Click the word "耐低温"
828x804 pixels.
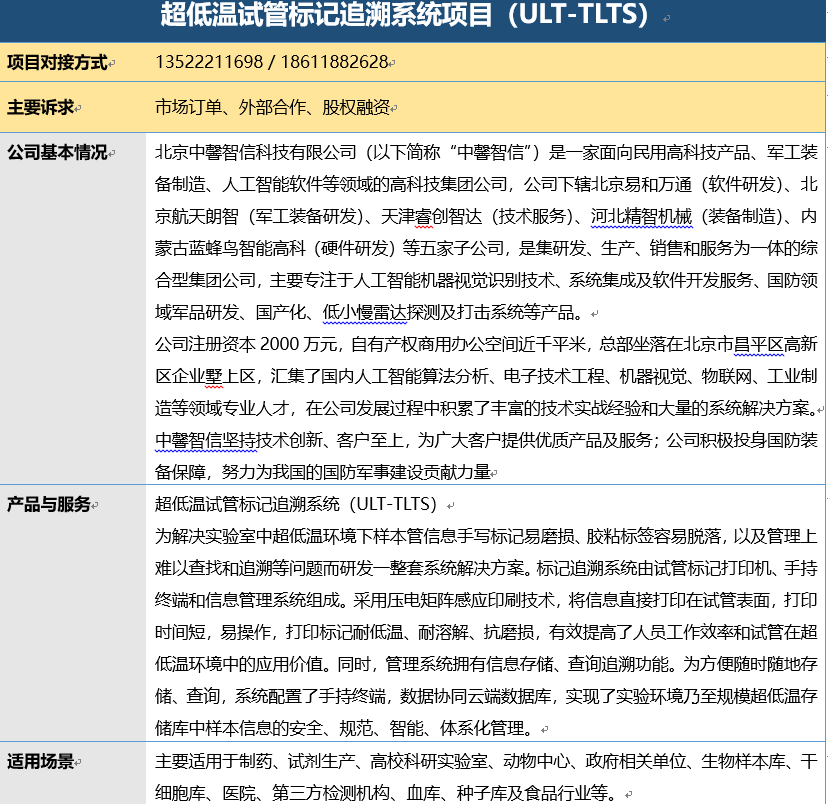coord(378,632)
